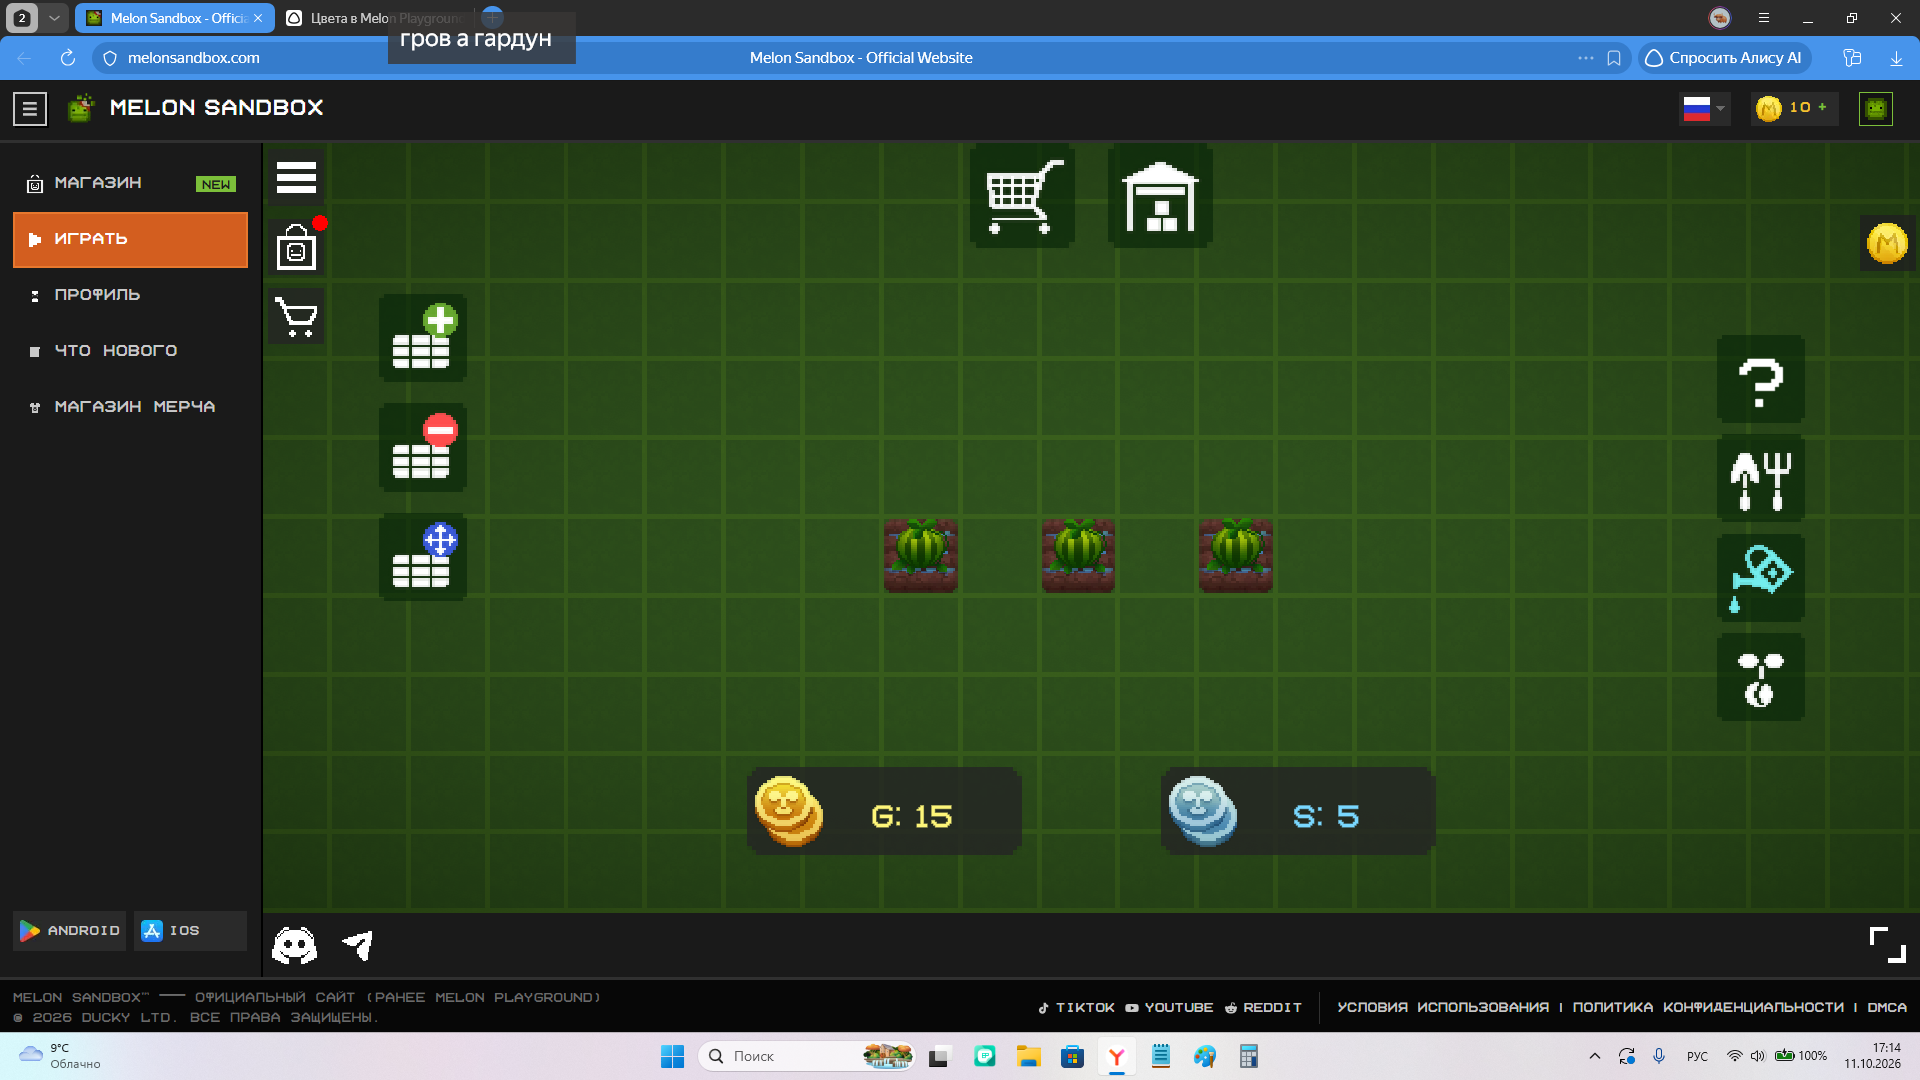Screen dimensions: 1920x1080
Task: Toggle fullscreen mode for the game
Action: coord(1887,945)
